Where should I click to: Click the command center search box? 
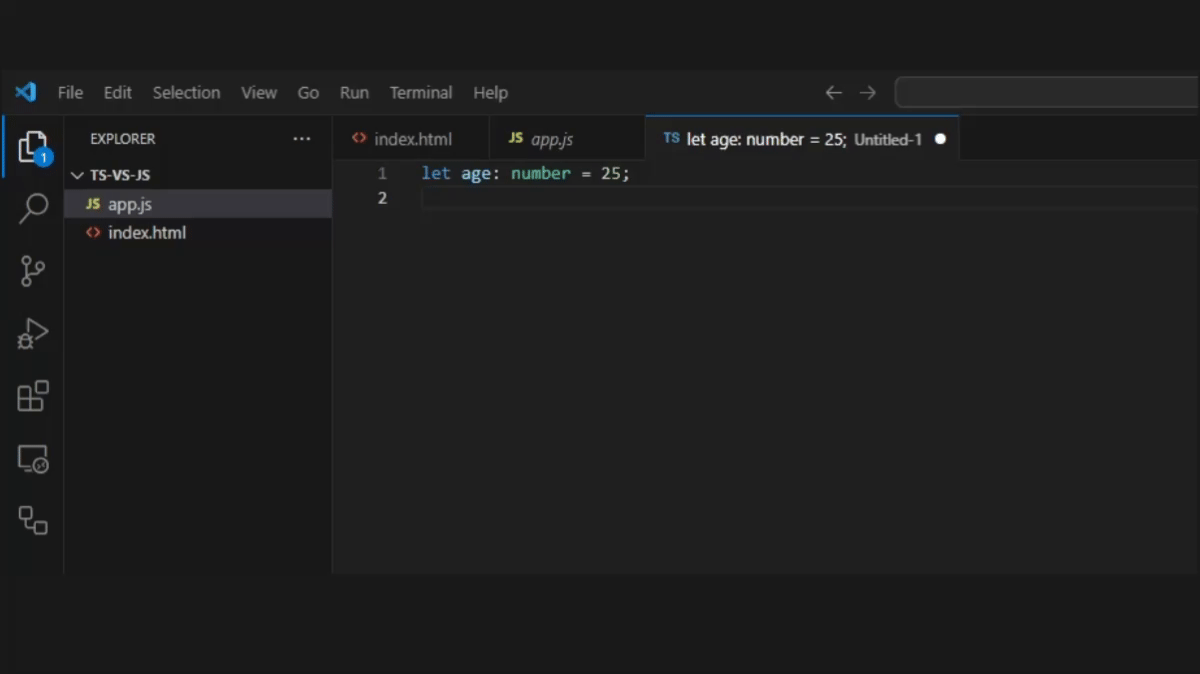pos(1047,92)
